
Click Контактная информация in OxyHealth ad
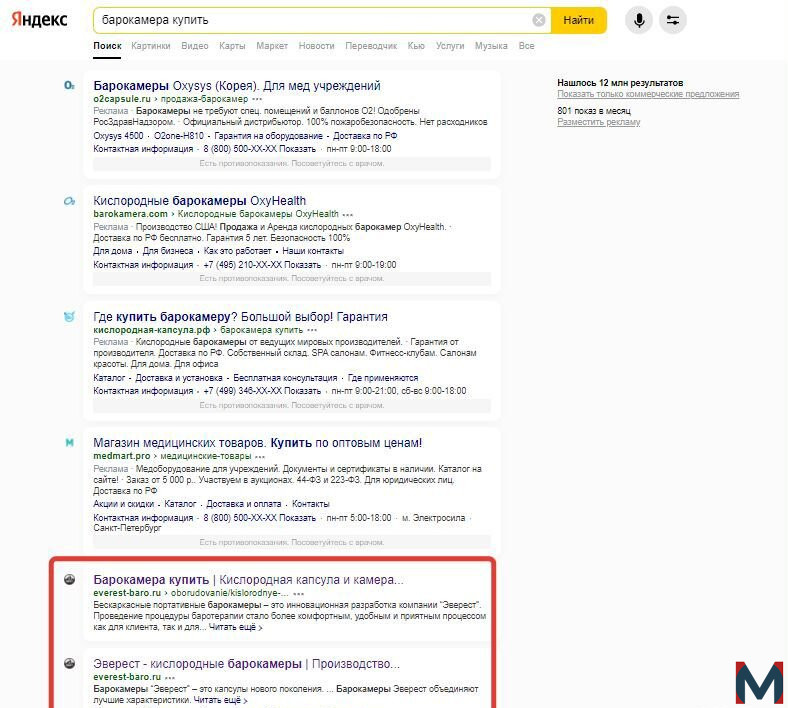tap(143, 265)
